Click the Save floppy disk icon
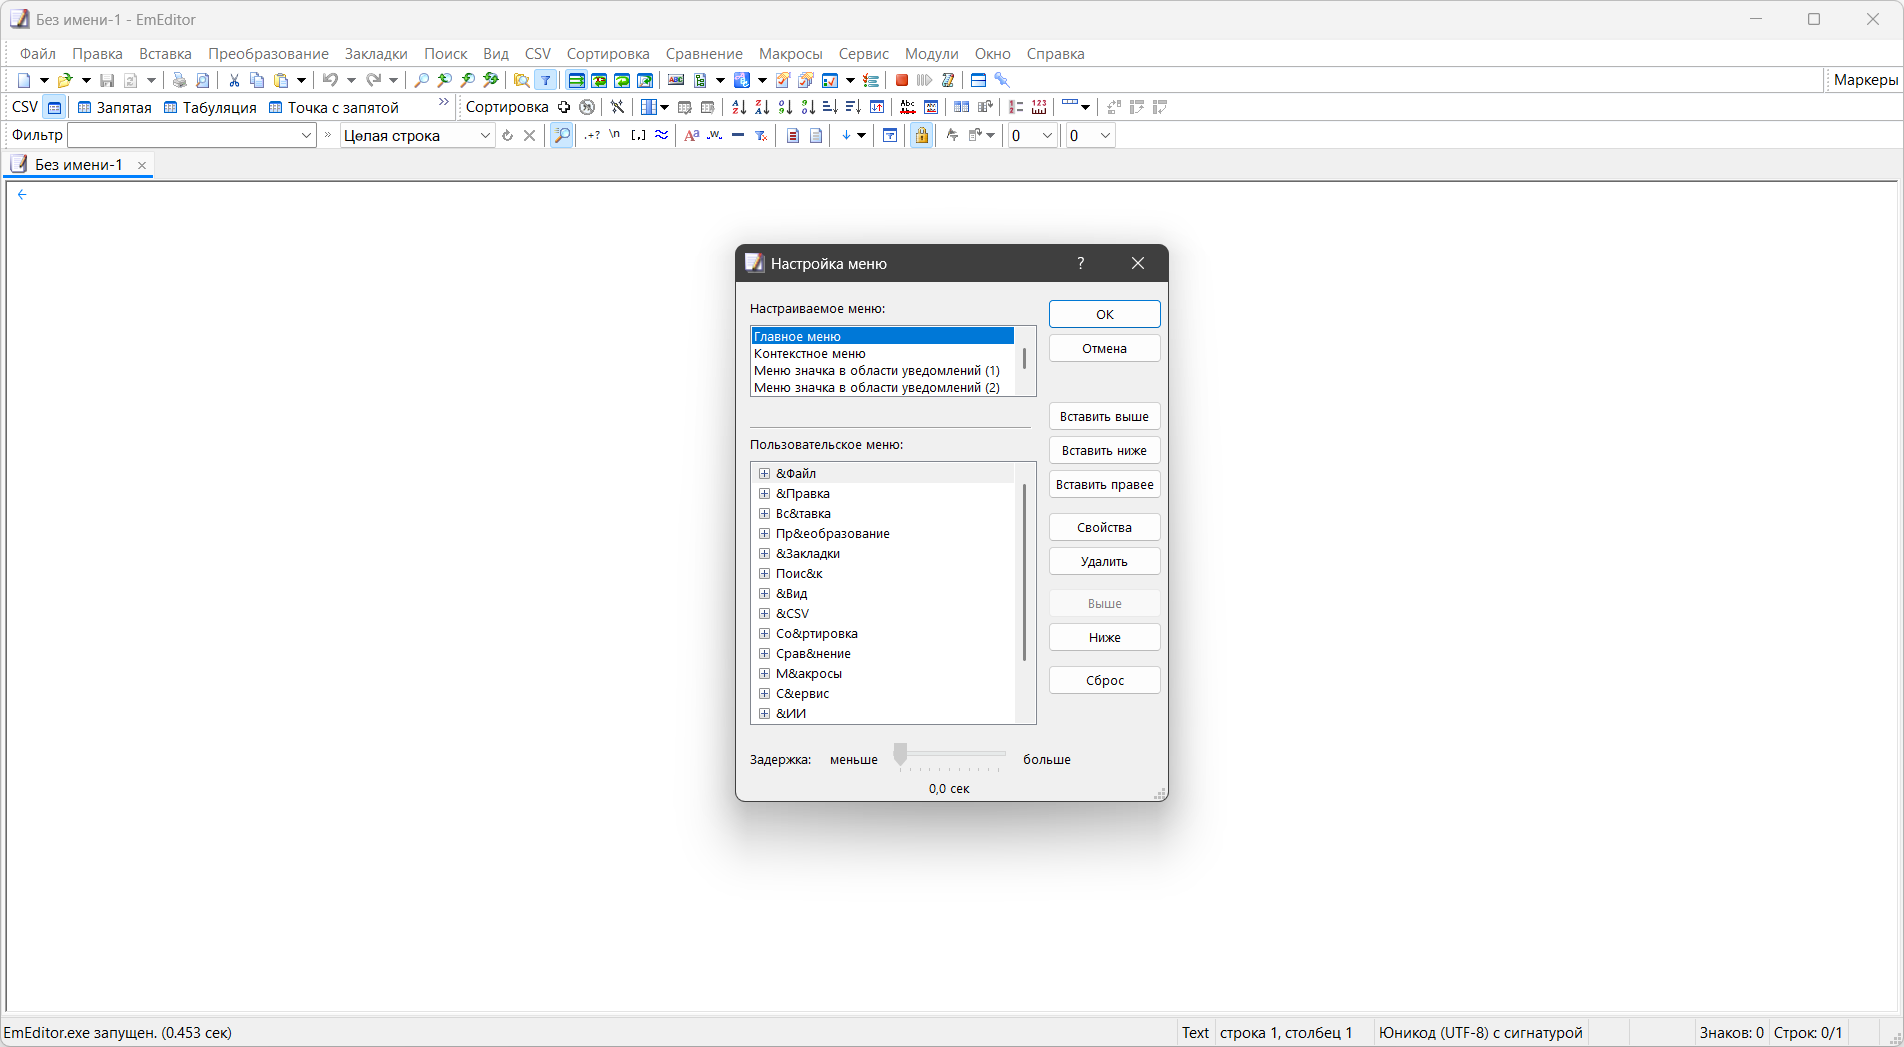Screen dimensions: 1904x1047 [x=107, y=80]
